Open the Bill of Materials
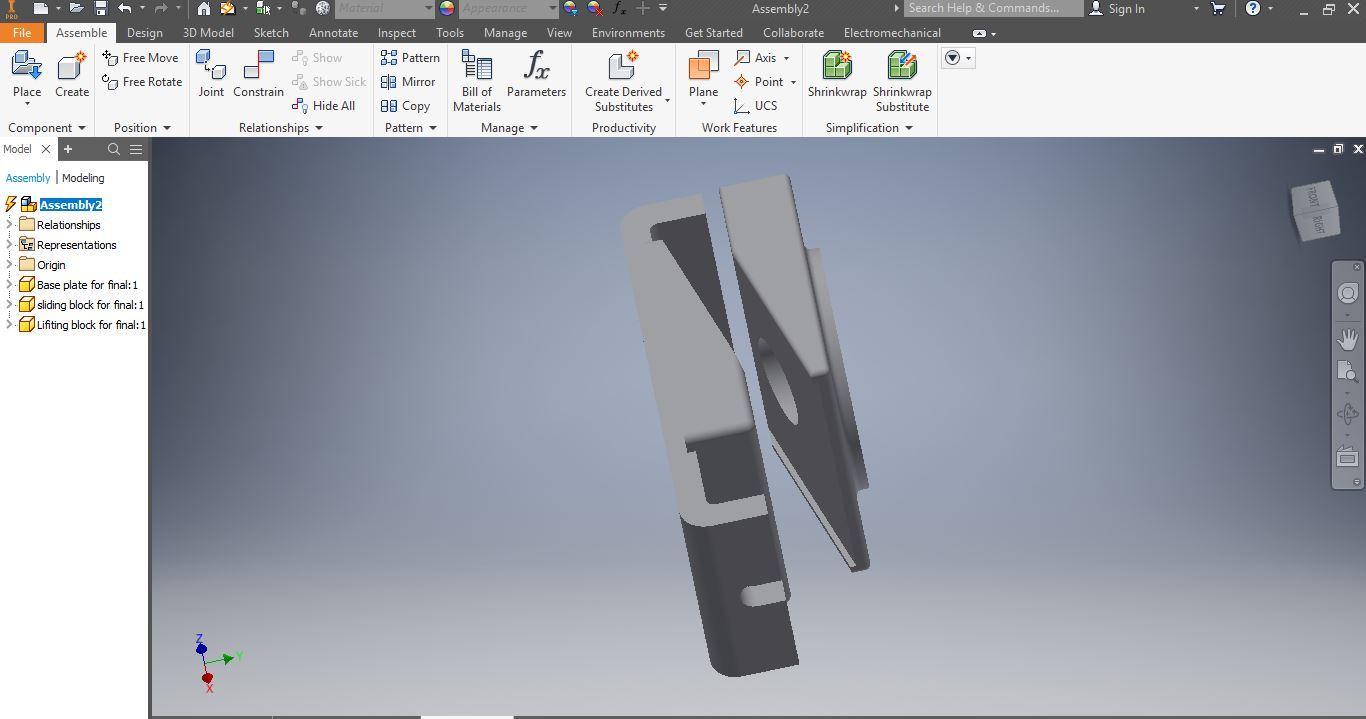Viewport: 1366px width, 719px height. point(477,82)
